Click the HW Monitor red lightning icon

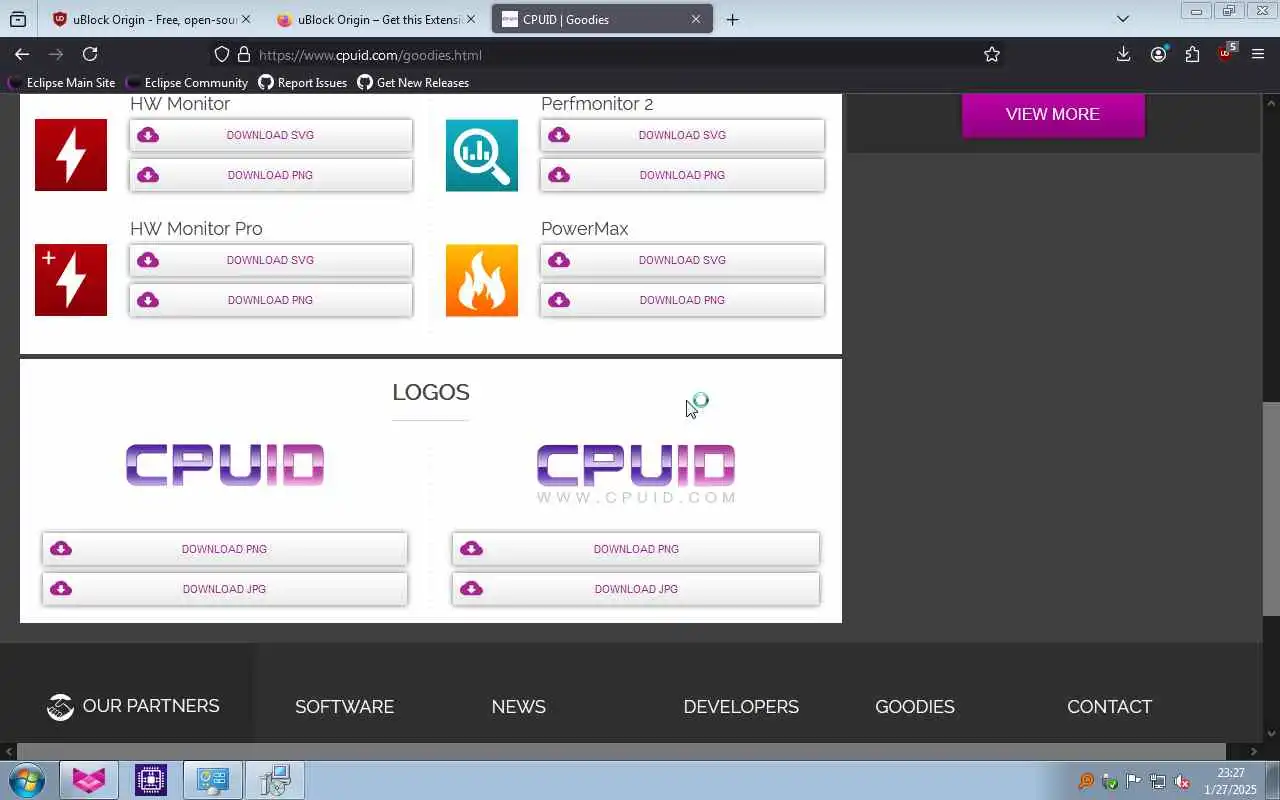(x=71, y=155)
